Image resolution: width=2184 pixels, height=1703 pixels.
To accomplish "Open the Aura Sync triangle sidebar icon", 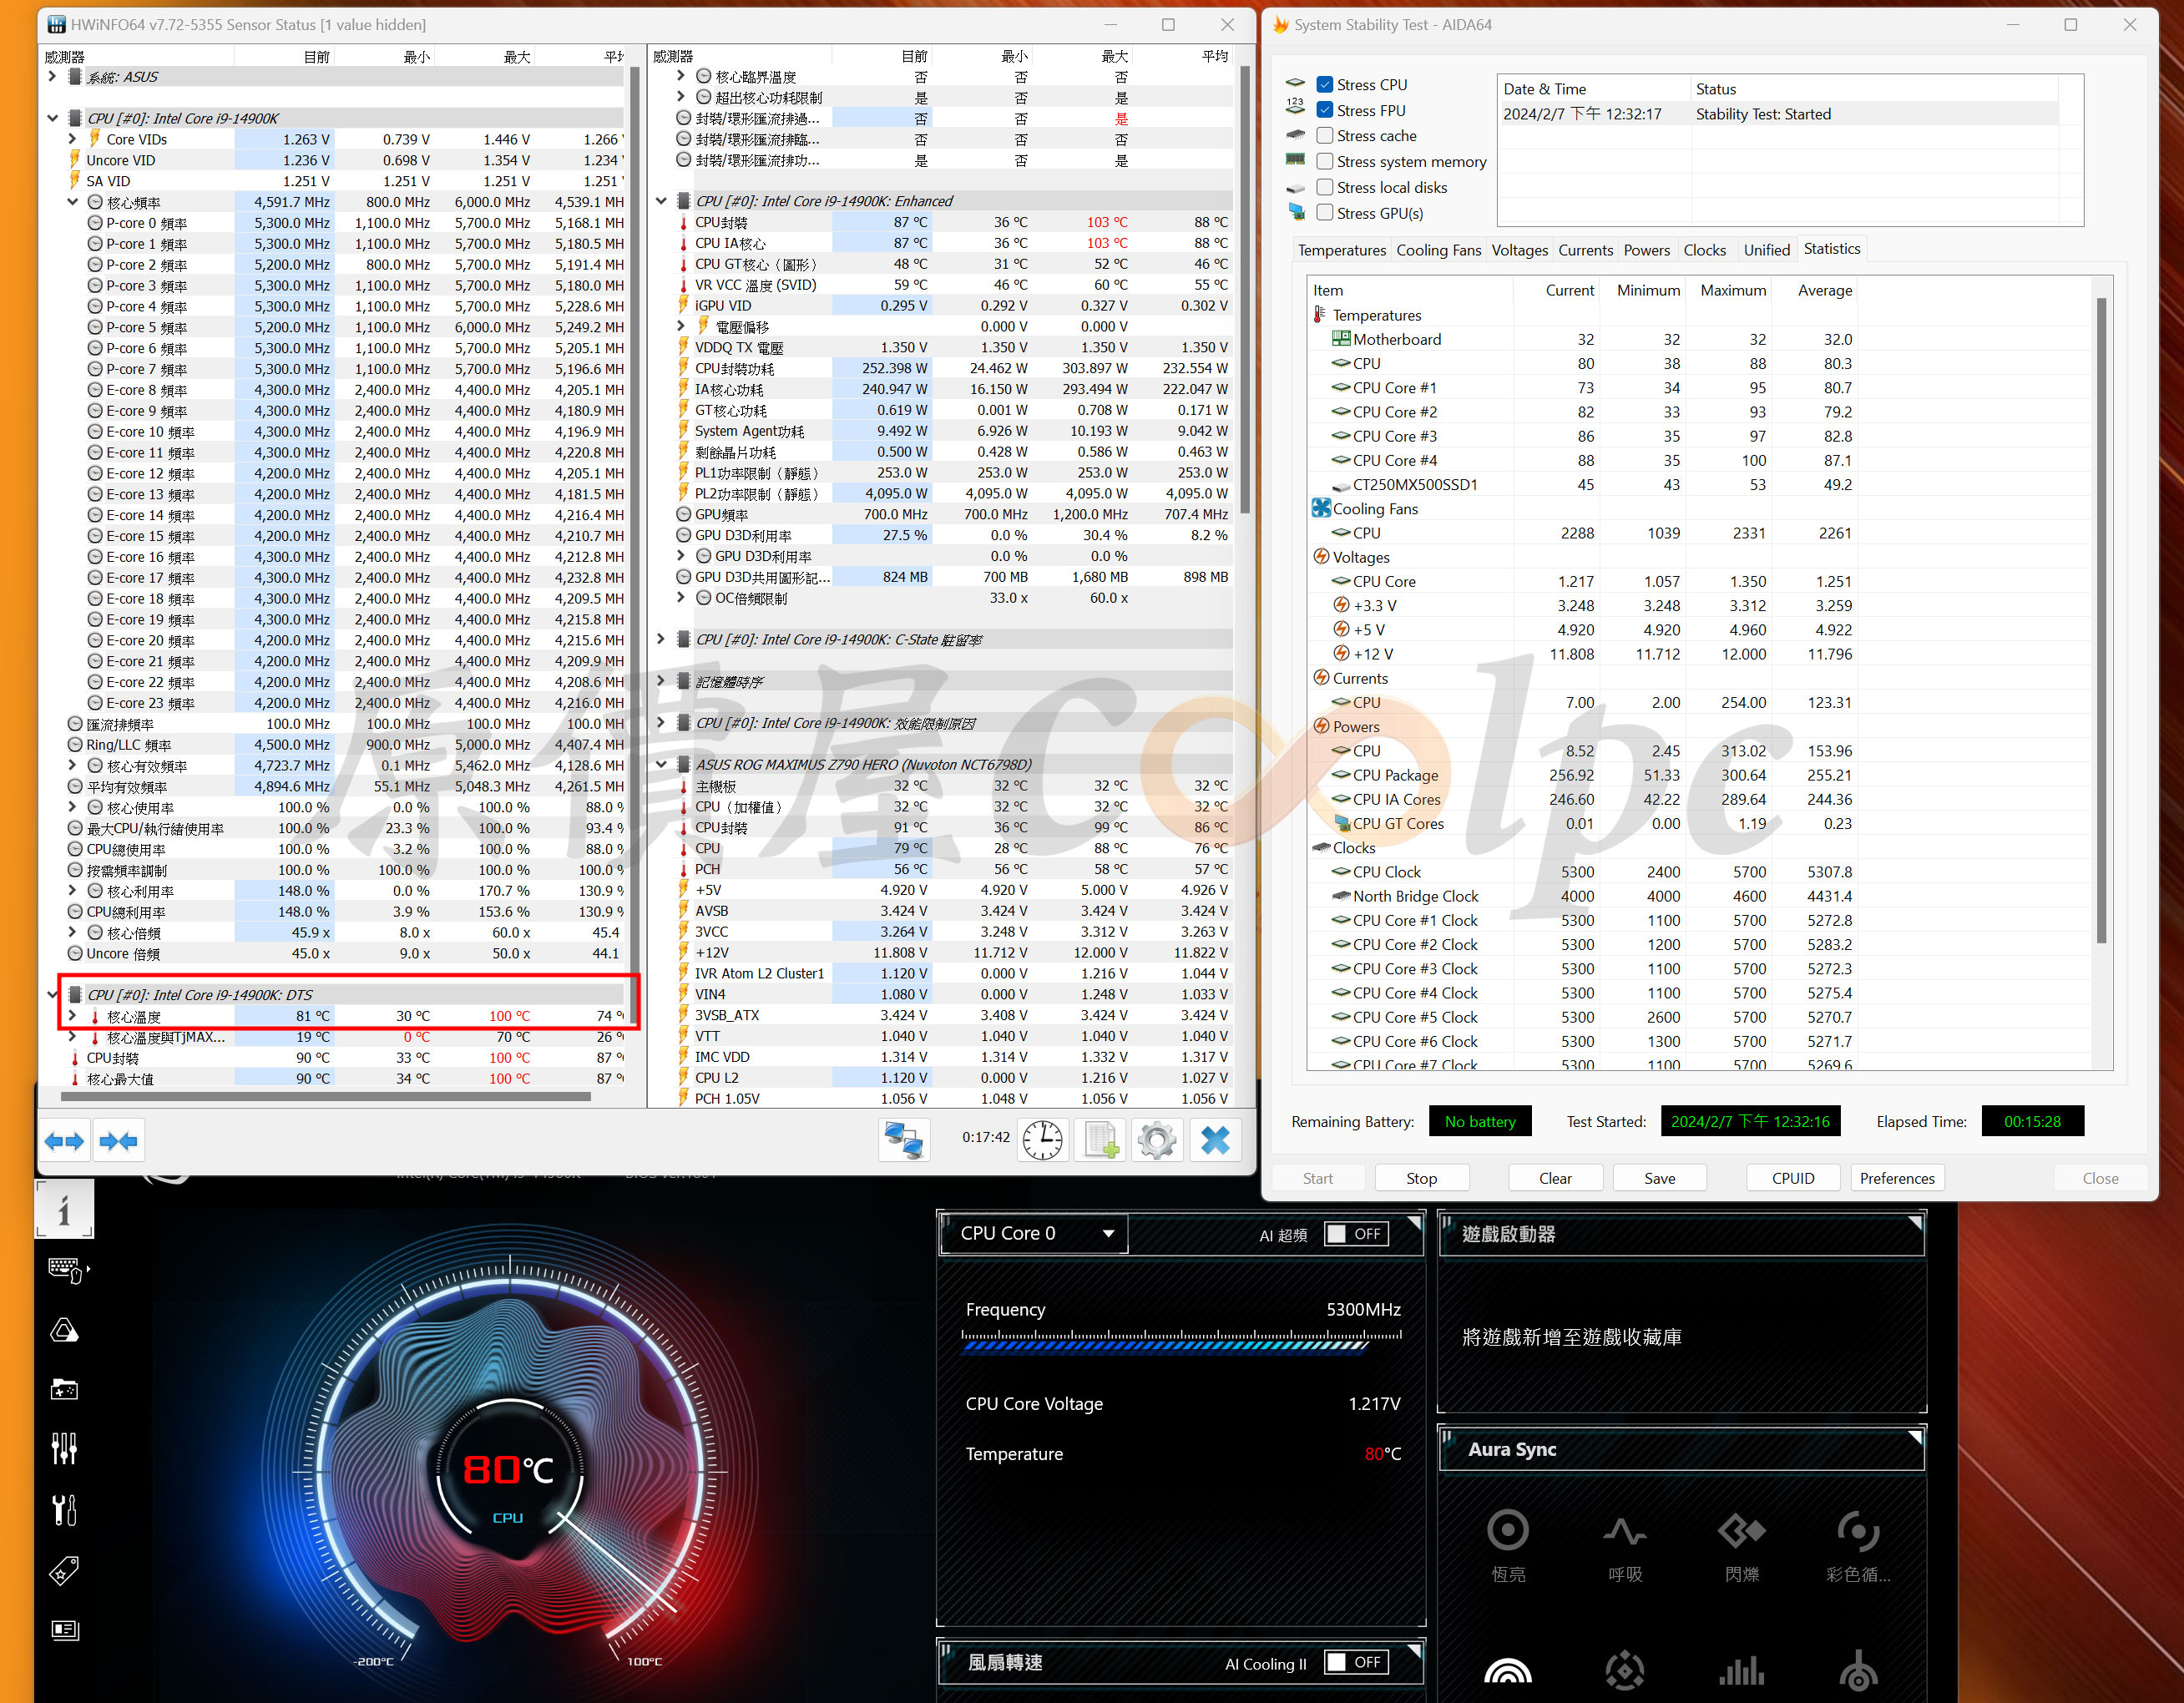I will pyautogui.click(x=64, y=1330).
